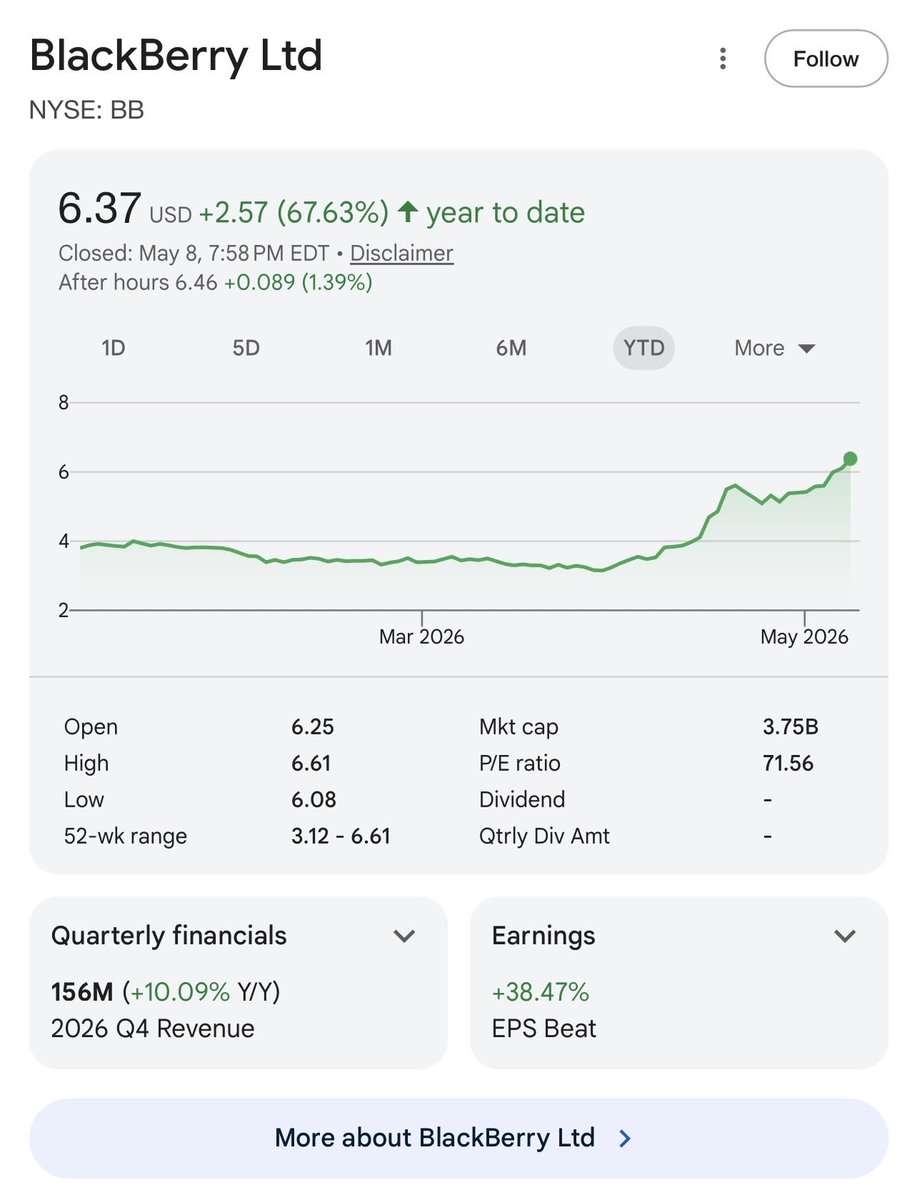Screen dimensions: 917x1200
Task: Open the Disclaimer link
Action: tap(401, 253)
